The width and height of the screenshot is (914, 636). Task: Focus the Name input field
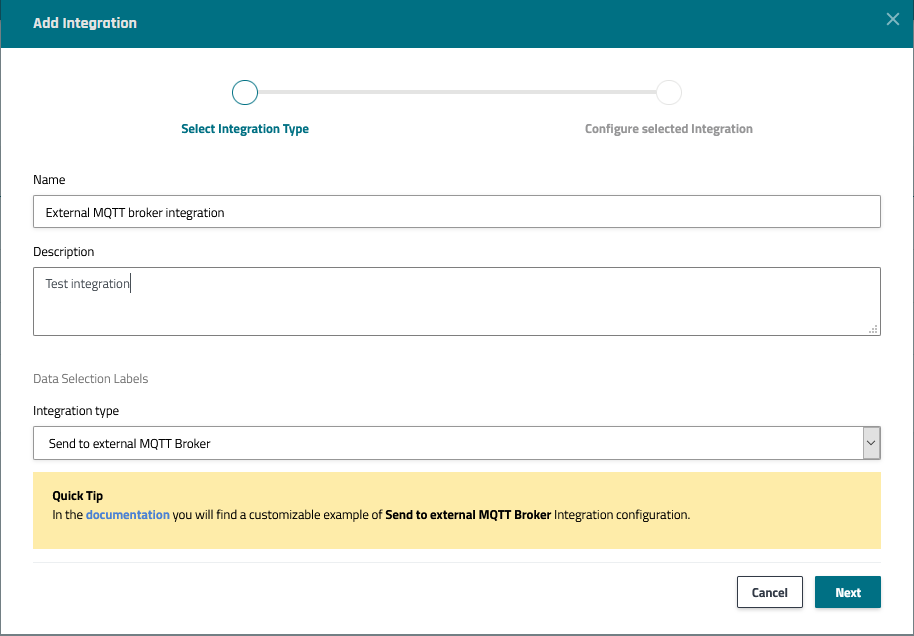tap(456, 212)
